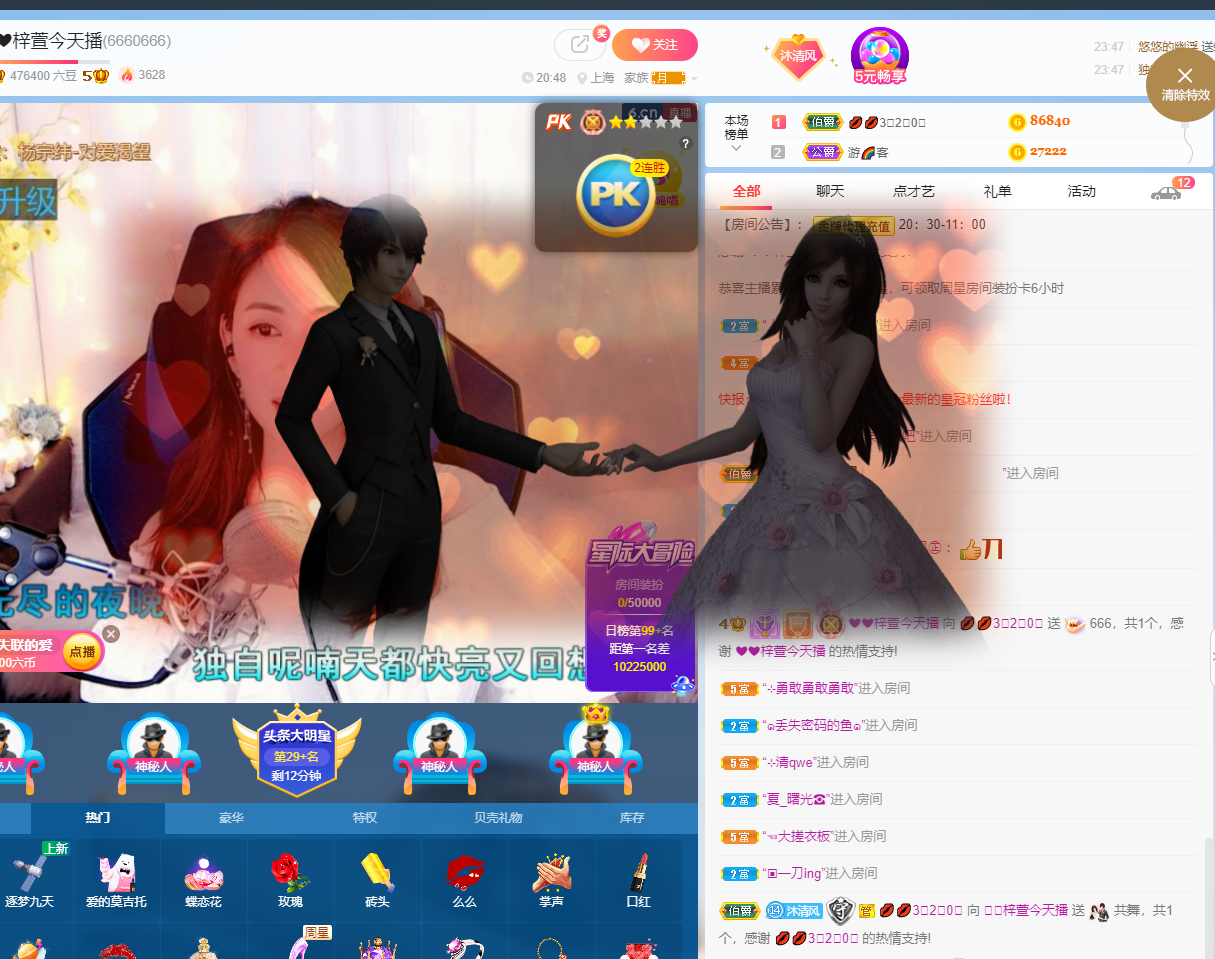
Task: Click the 头条大明星 badge
Action: [x=296, y=752]
